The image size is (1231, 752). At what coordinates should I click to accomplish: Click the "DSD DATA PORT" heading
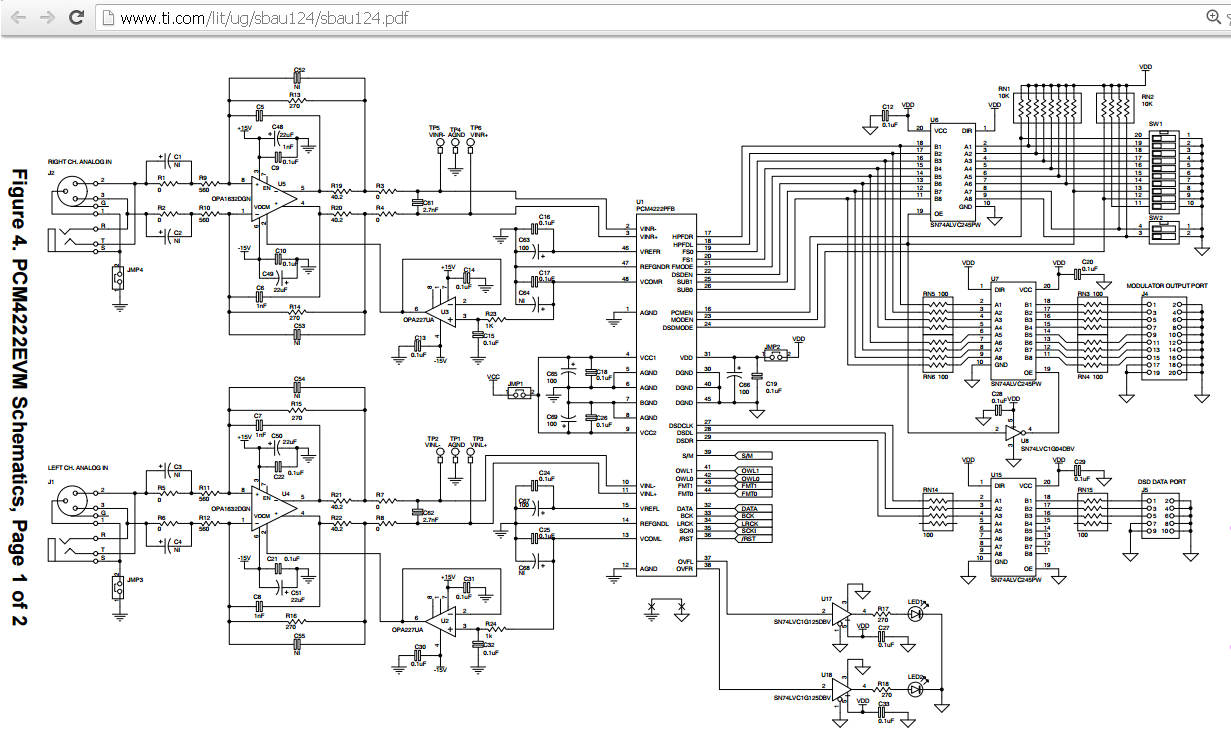click(1161, 481)
